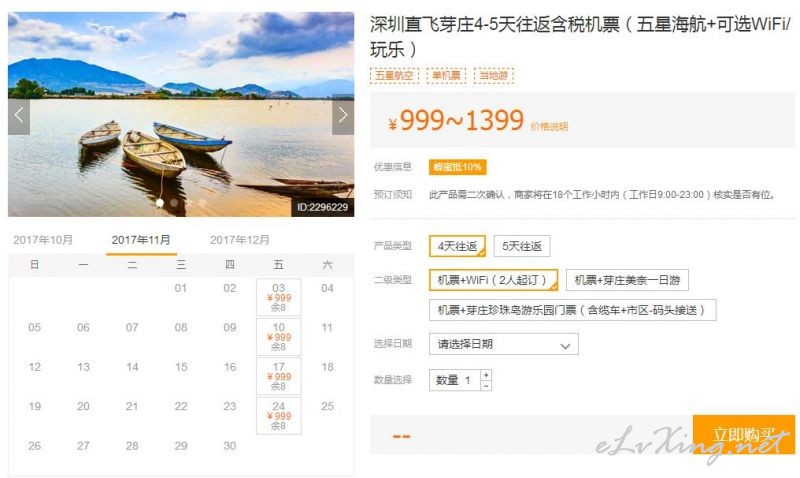Open the 2017年11月 calendar tab
Image resolution: width=800 pixels, height=478 pixels.
pos(141,240)
